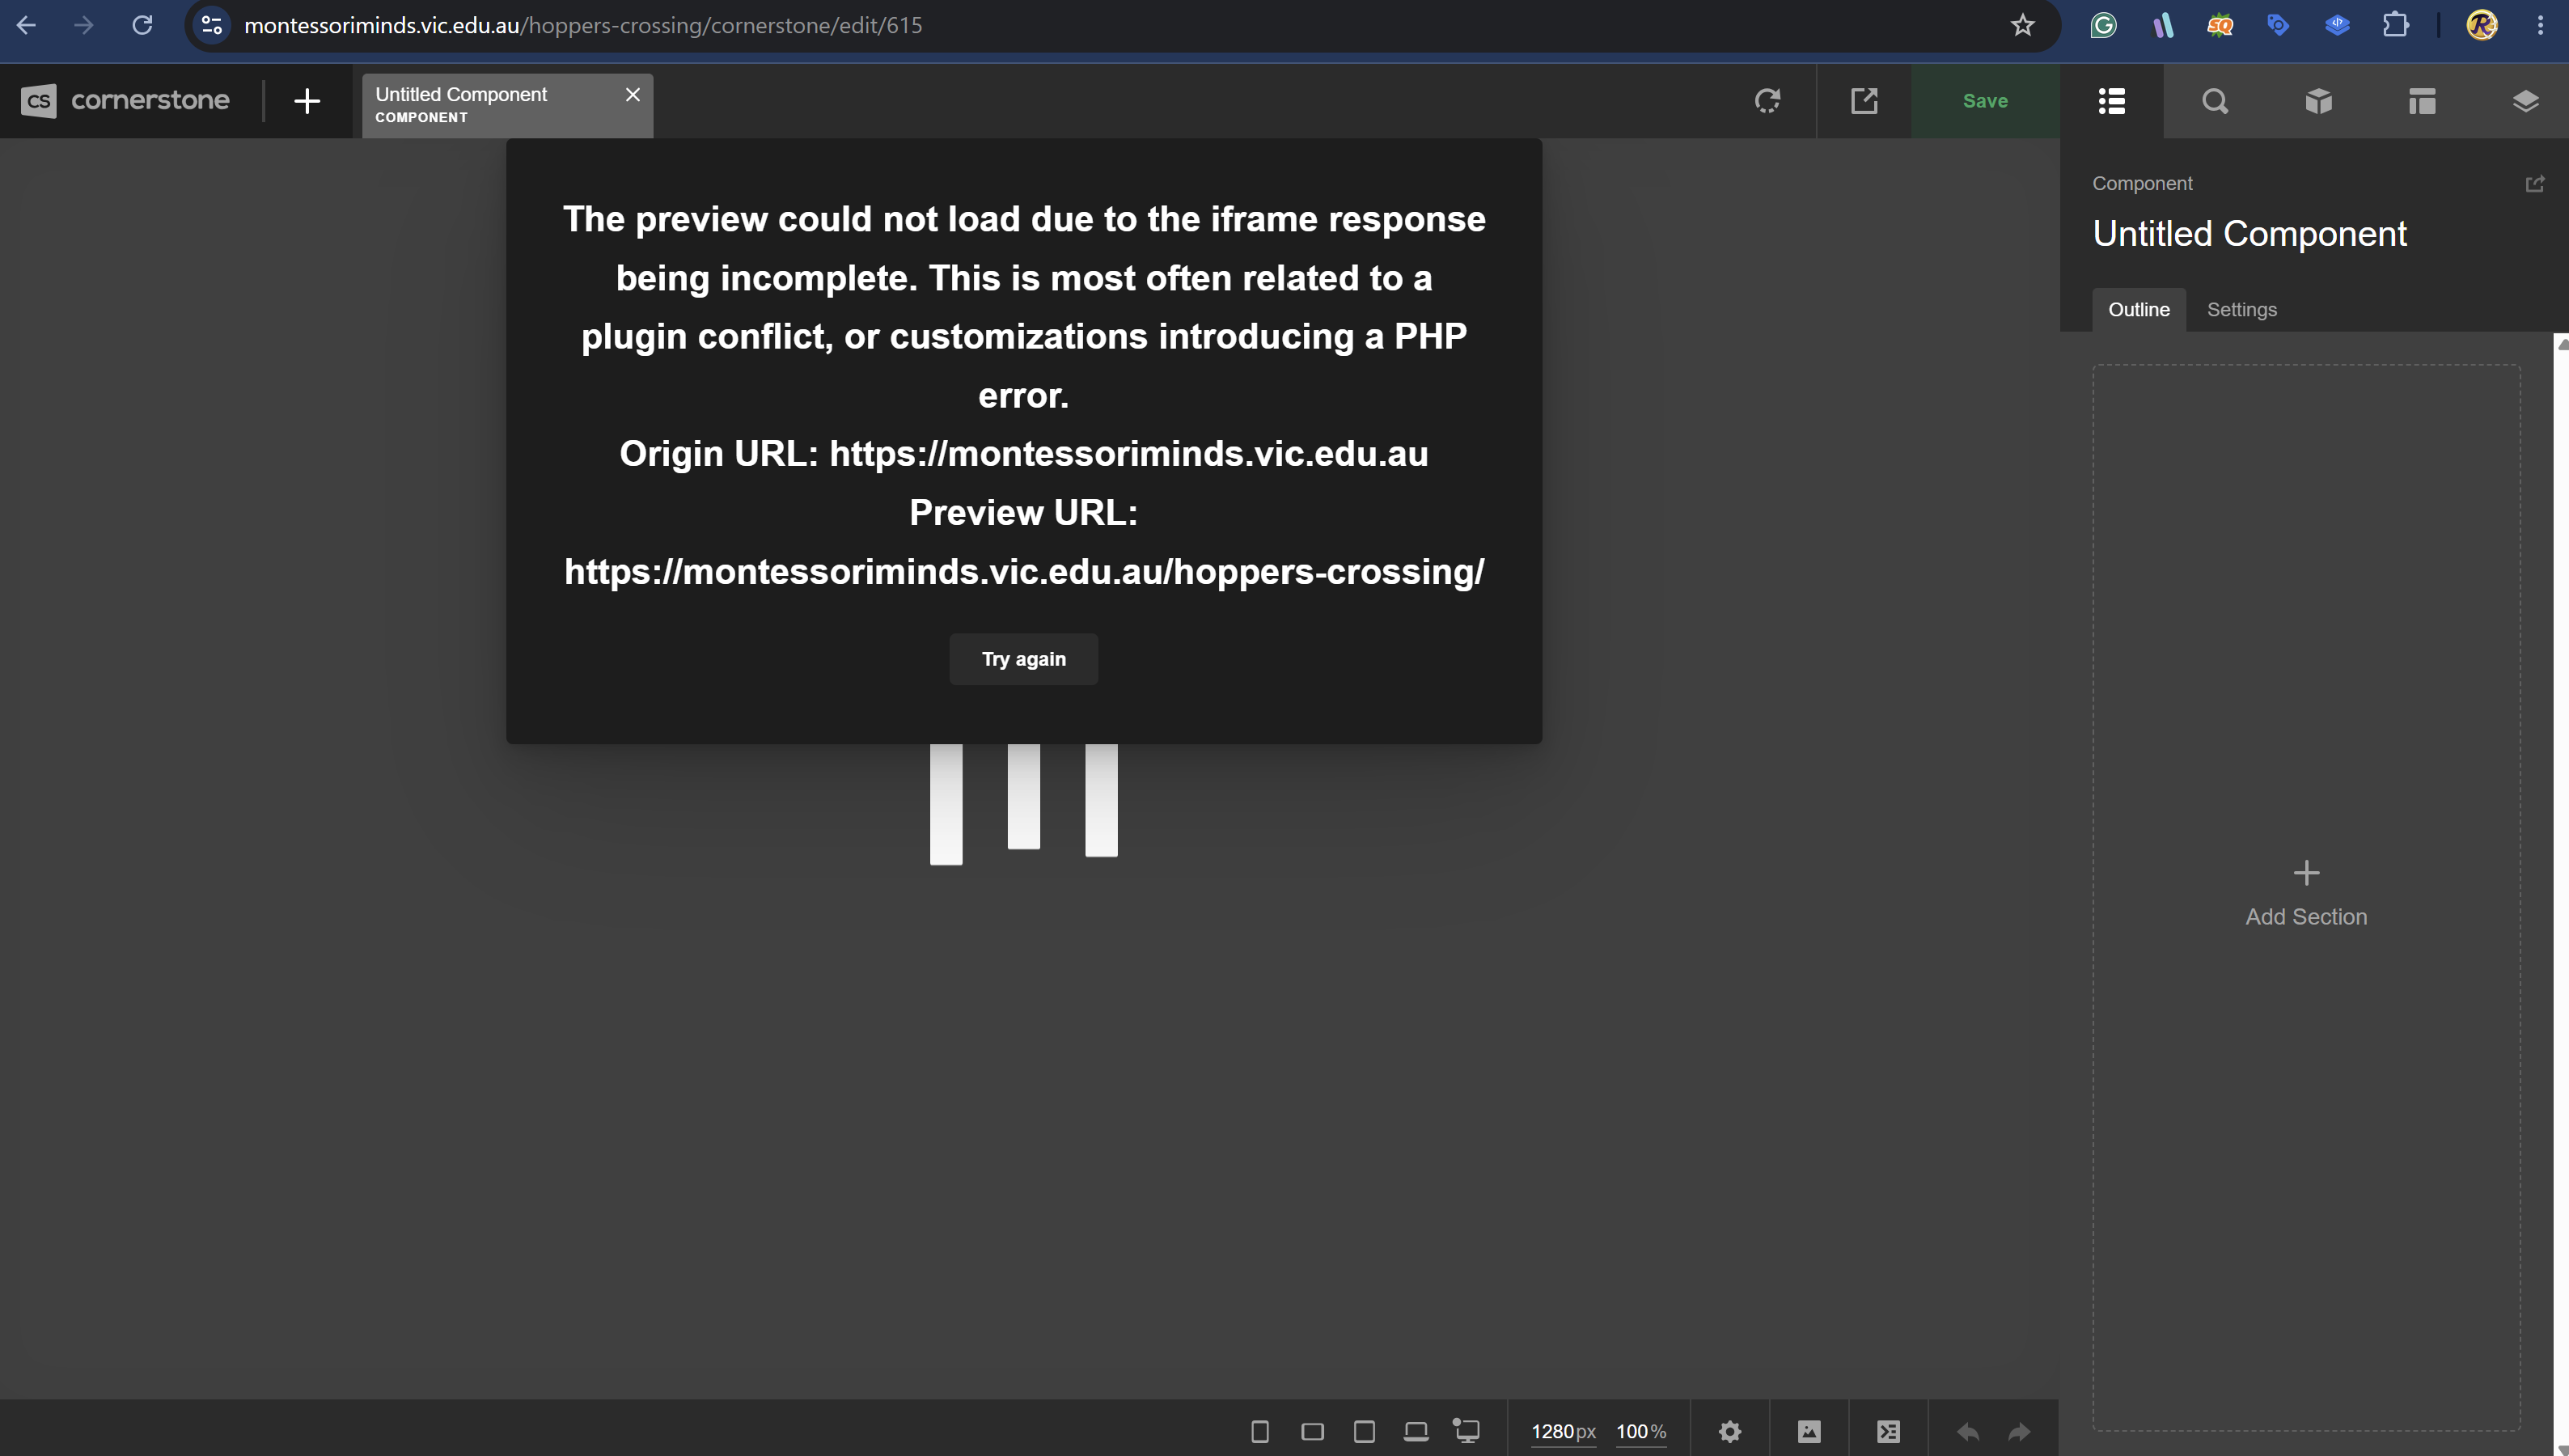
Task: Bookmark this page with the star
Action: tap(2022, 25)
